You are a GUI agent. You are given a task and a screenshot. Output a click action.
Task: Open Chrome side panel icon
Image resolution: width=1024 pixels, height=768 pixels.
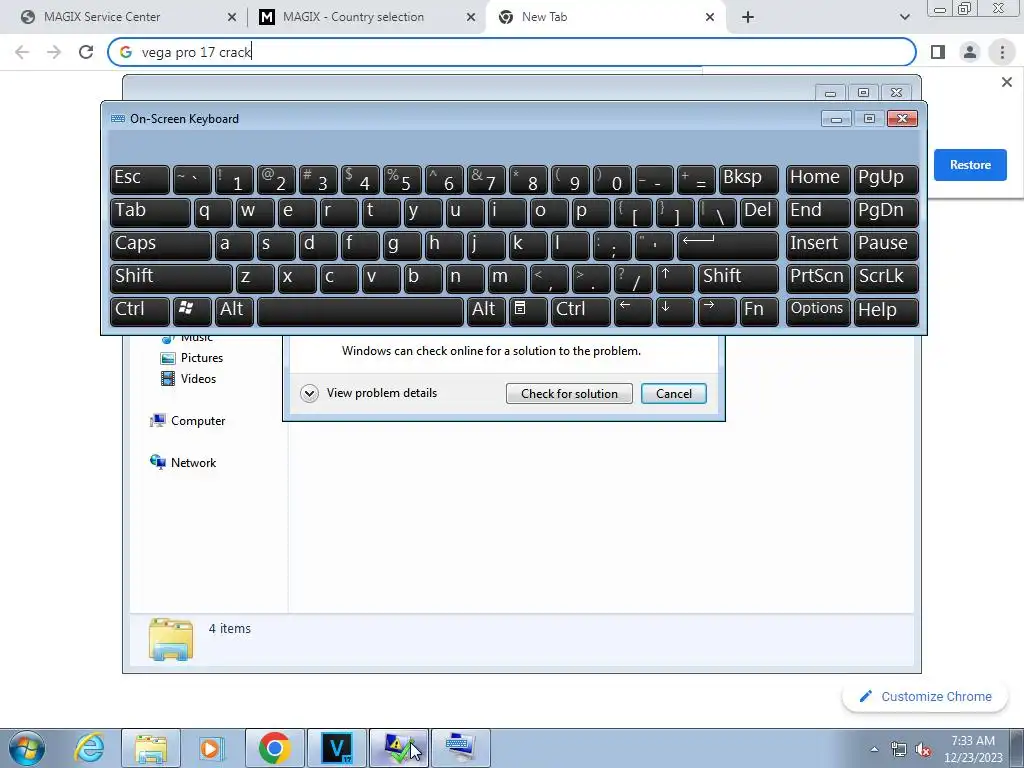(938, 52)
